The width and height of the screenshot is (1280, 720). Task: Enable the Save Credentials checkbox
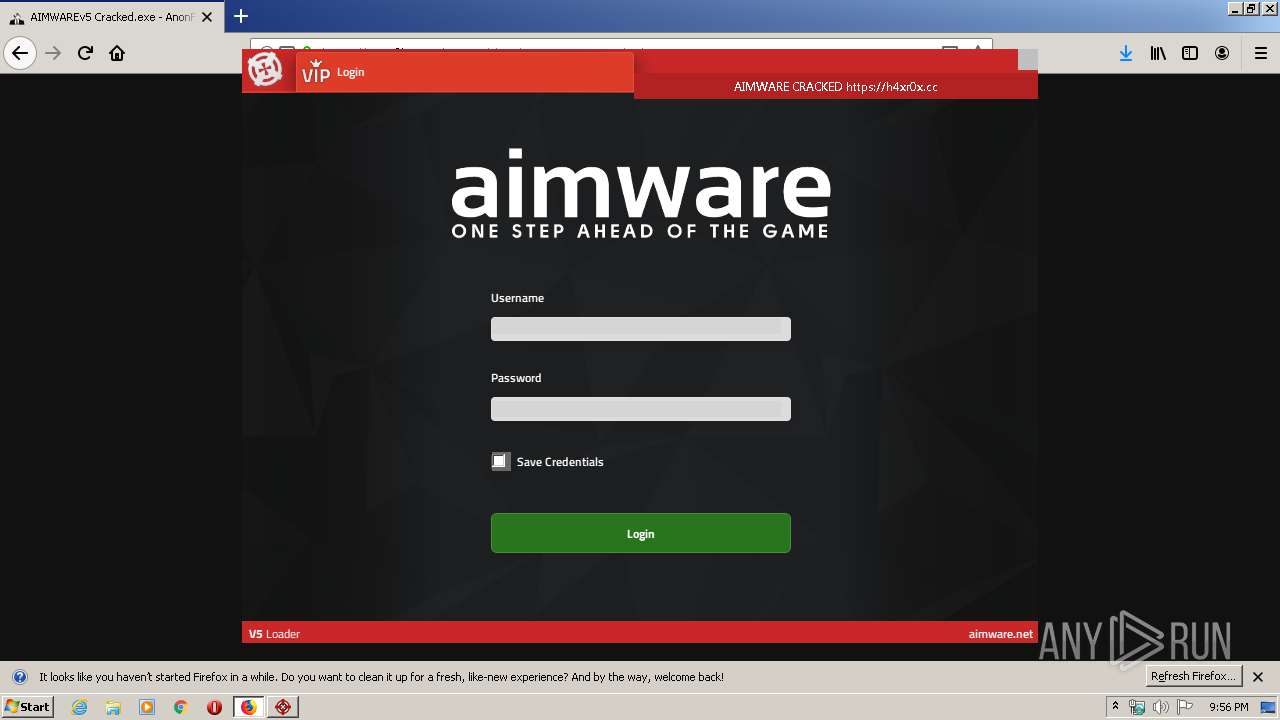tap(500, 461)
